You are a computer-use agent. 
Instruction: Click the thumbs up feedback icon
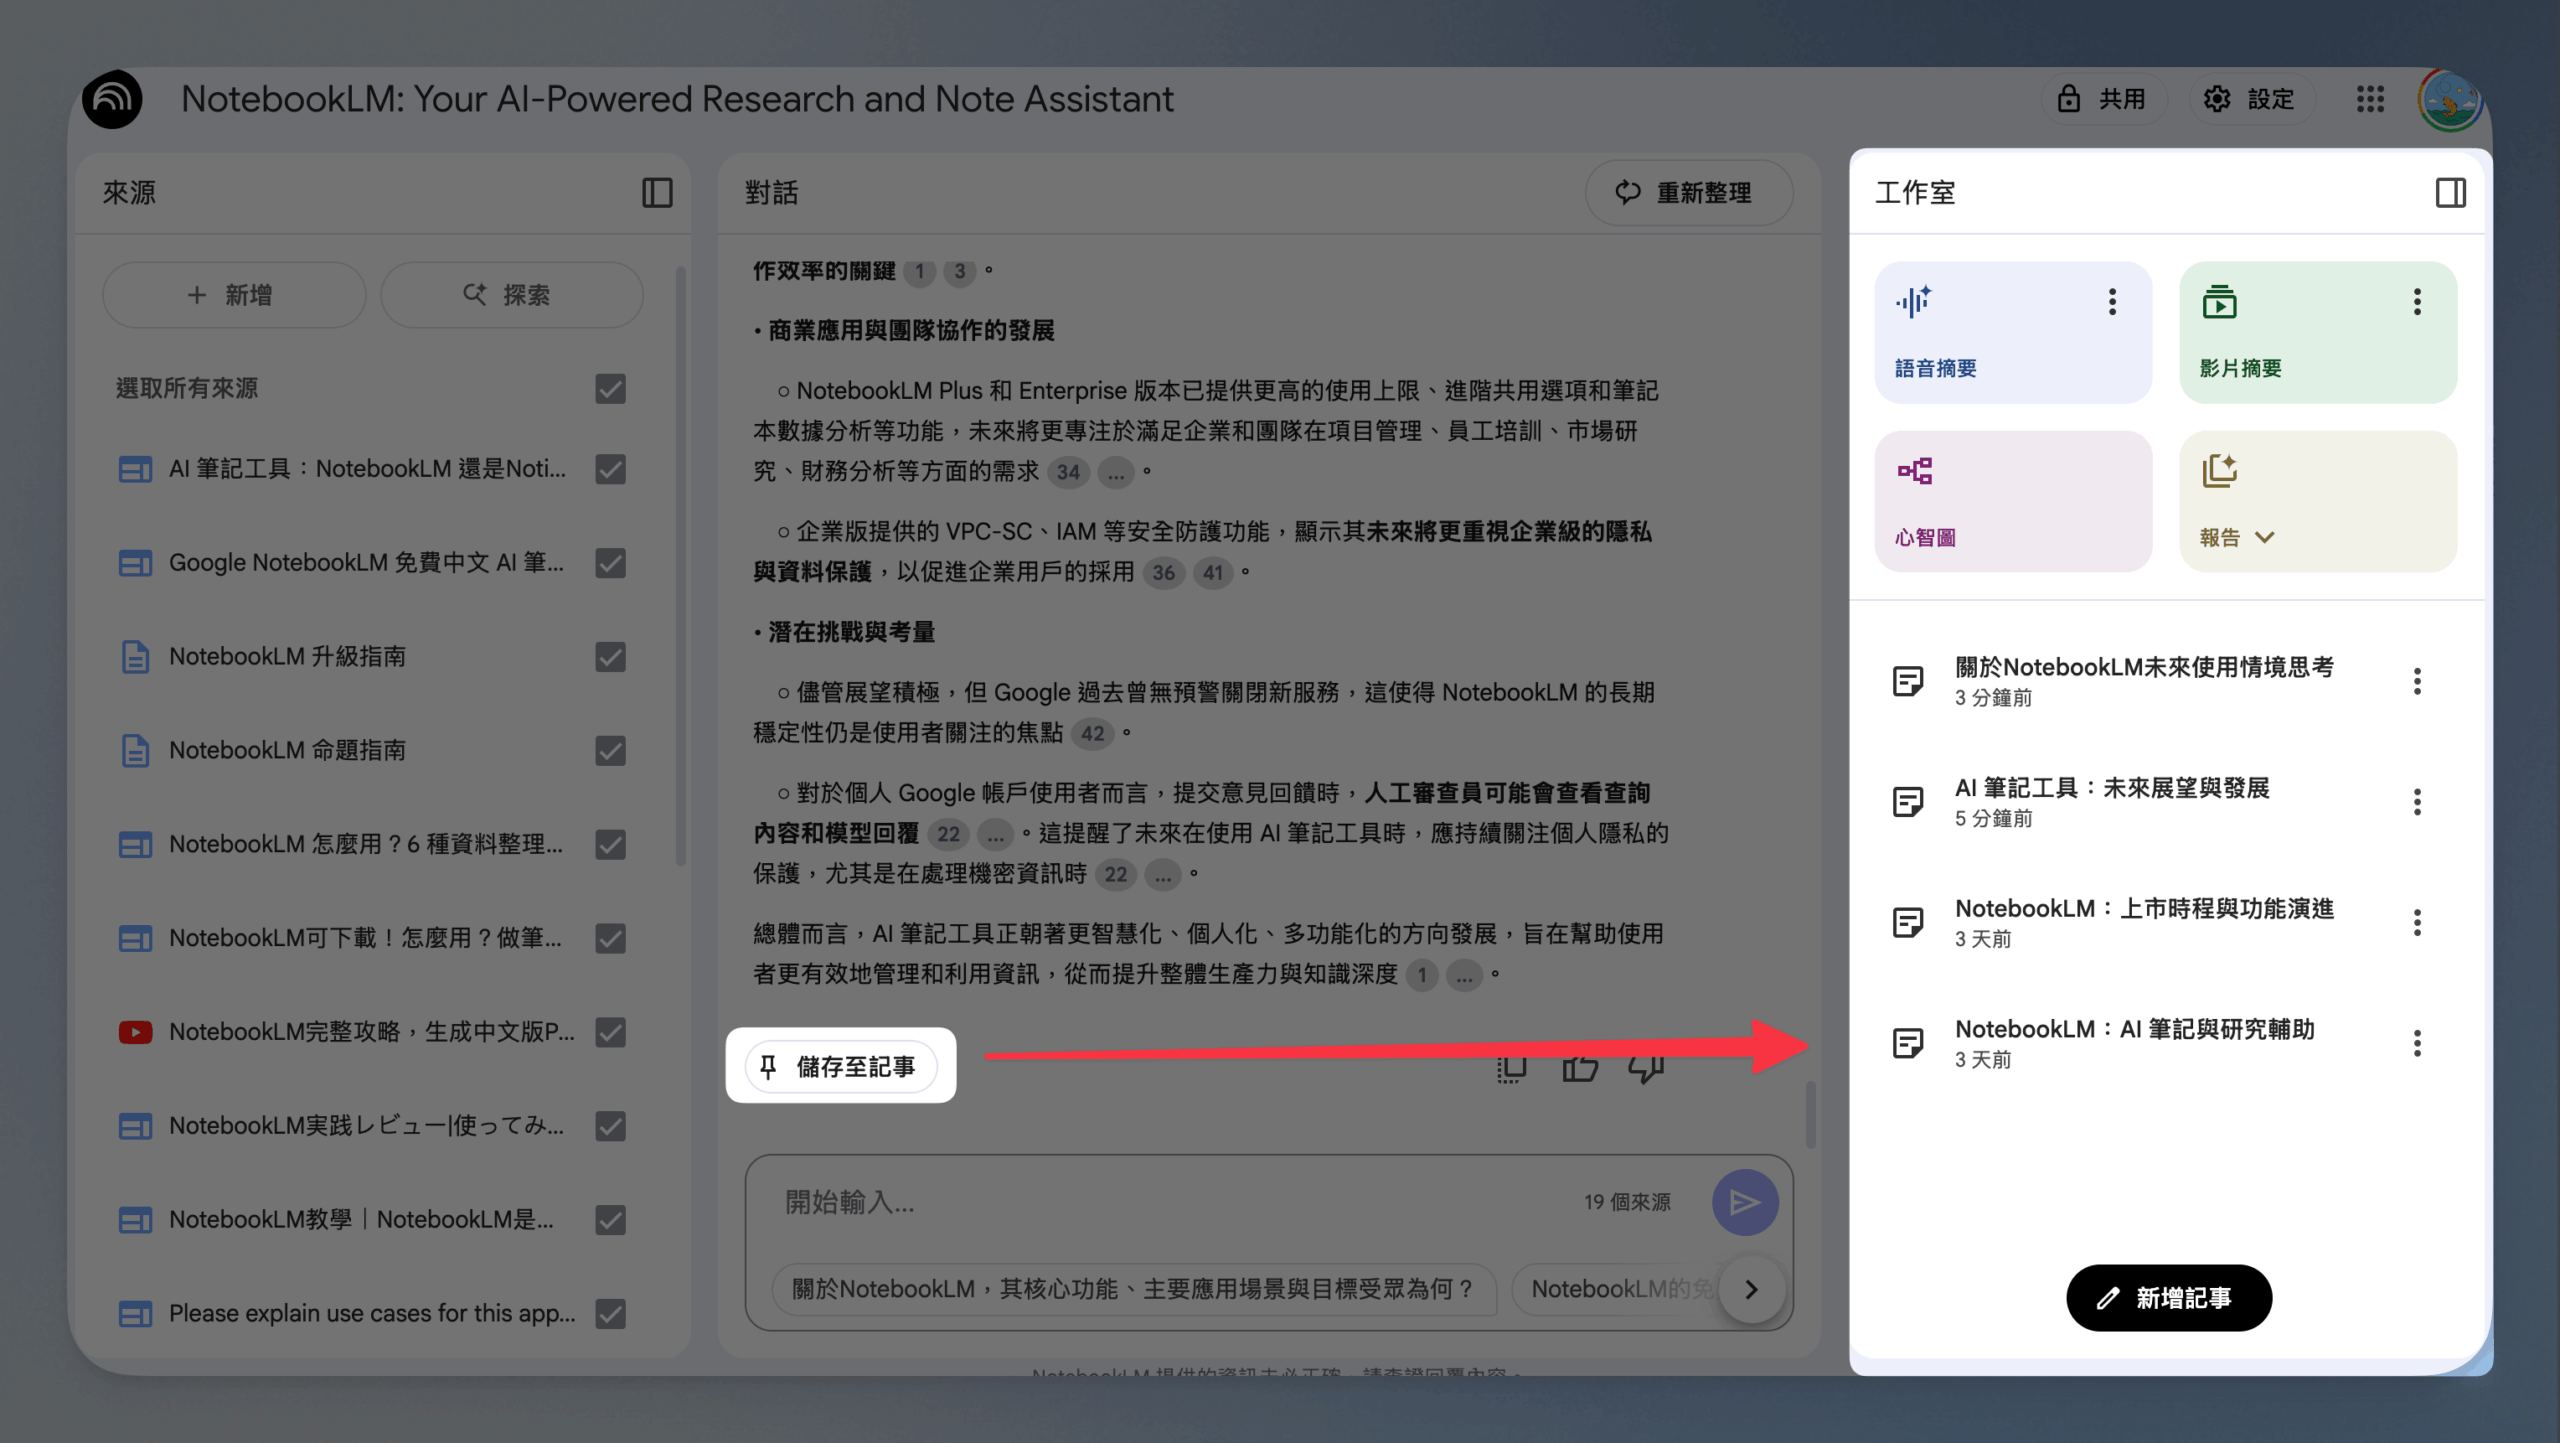coord(1580,1068)
